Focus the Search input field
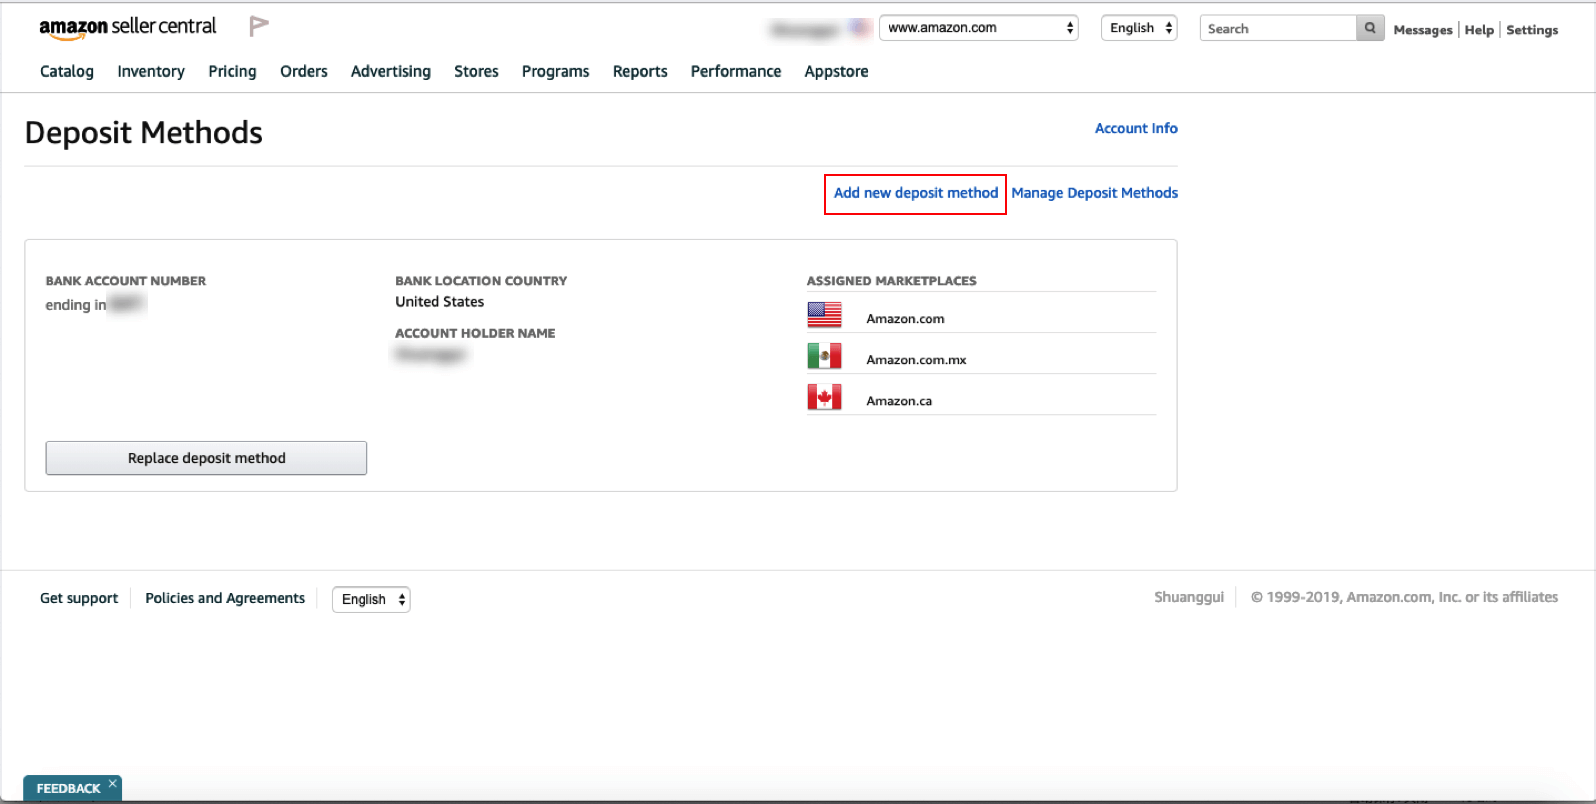Image resolution: width=1596 pixels, height=804 pixels. click(x=1278, y=28)
